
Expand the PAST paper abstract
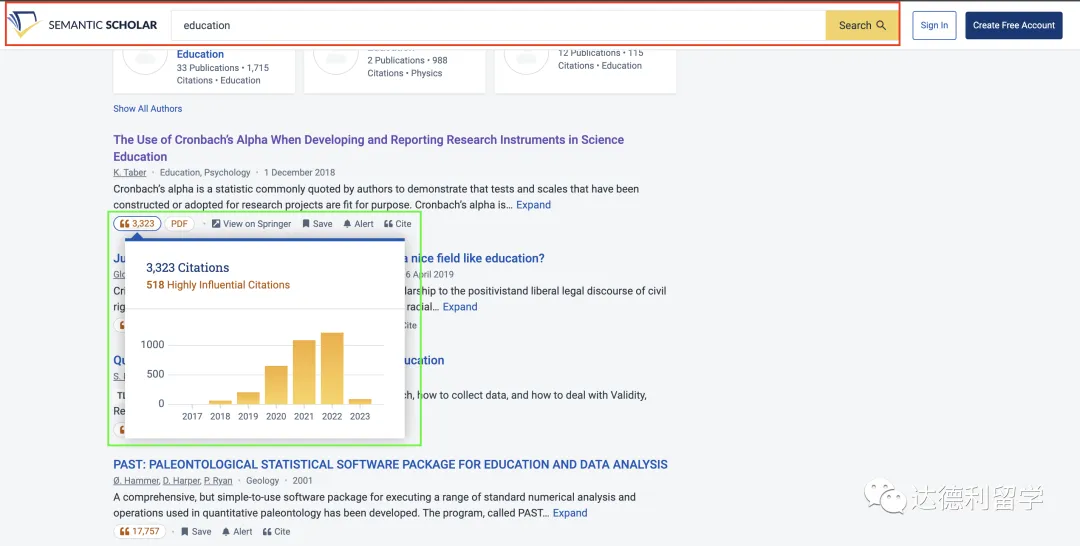[x=570, y=513]
